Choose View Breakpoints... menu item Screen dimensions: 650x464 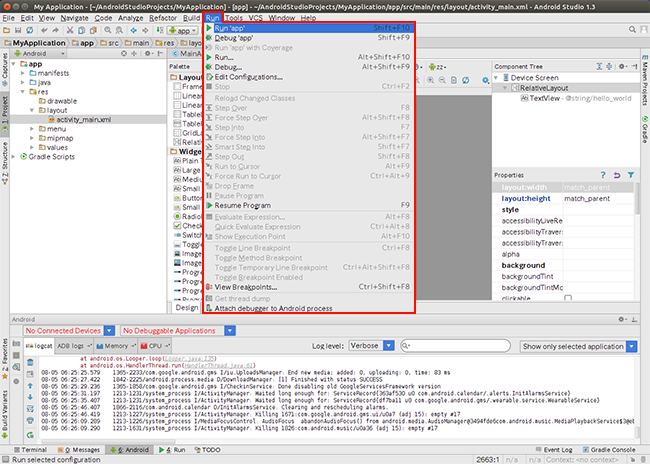pos(309,287)
